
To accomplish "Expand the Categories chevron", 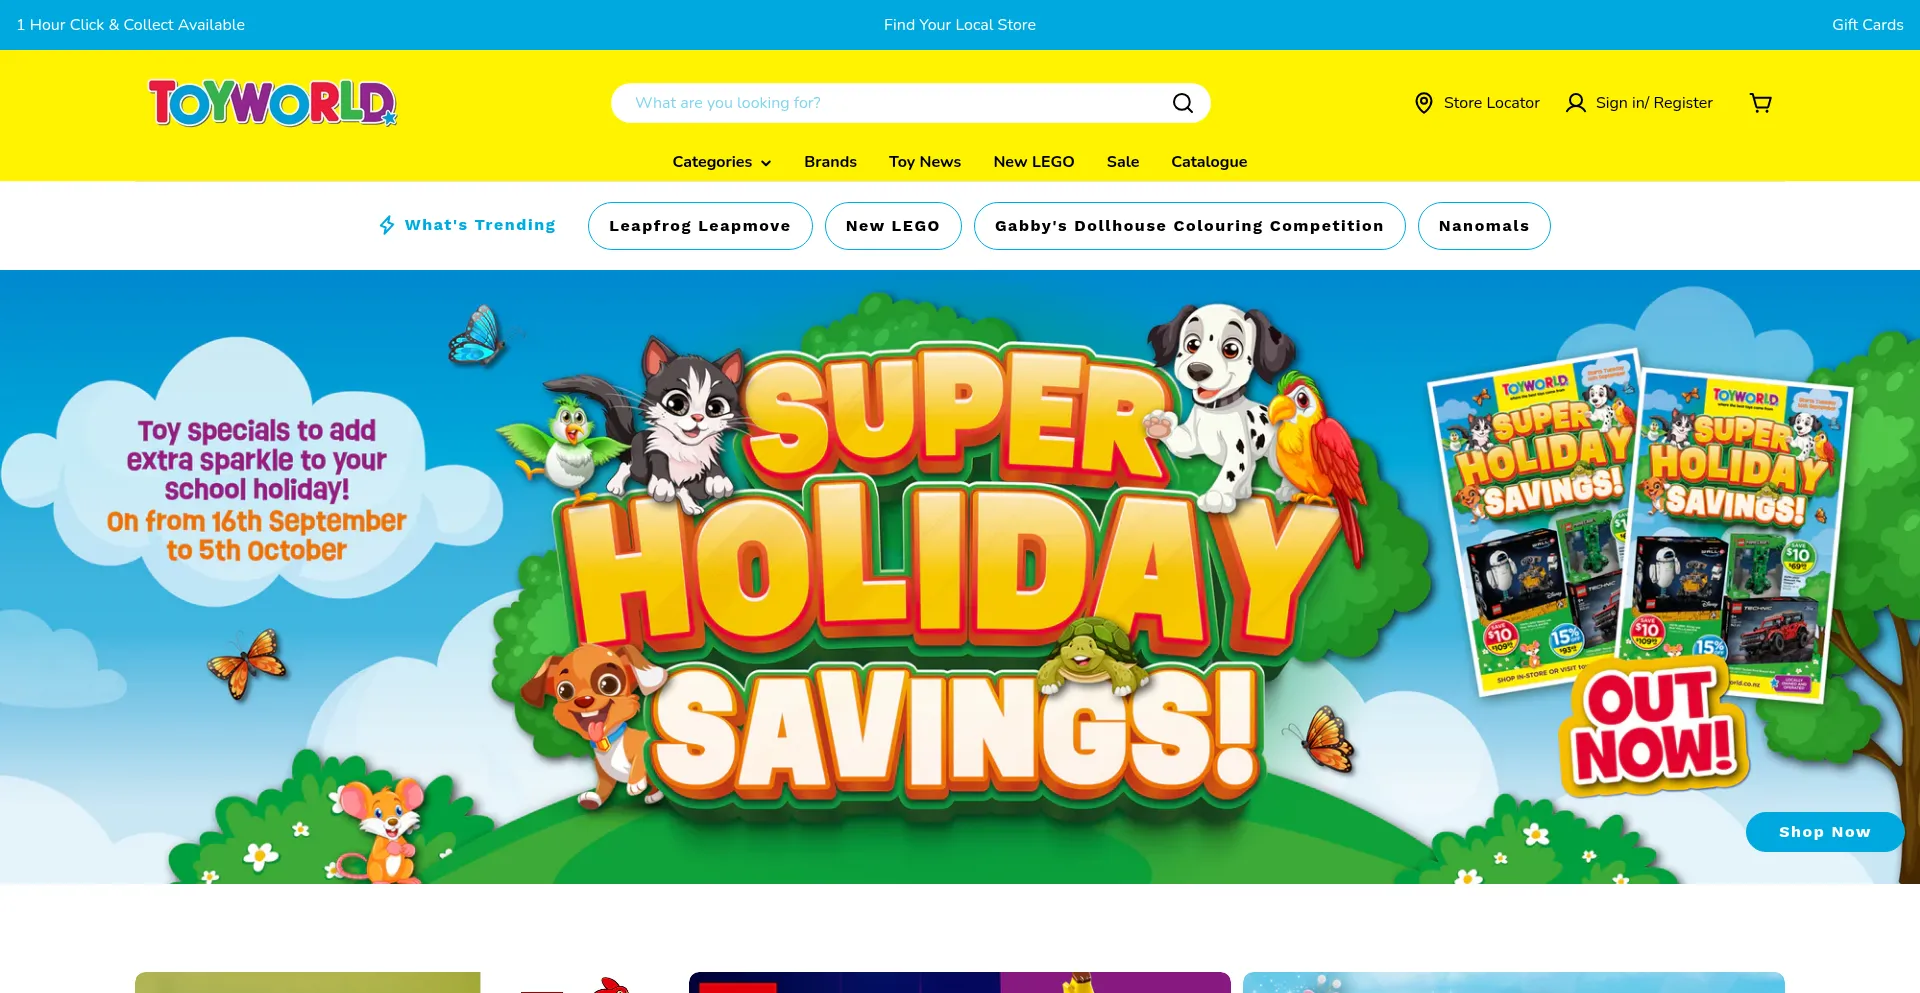I will coord(766,163).
